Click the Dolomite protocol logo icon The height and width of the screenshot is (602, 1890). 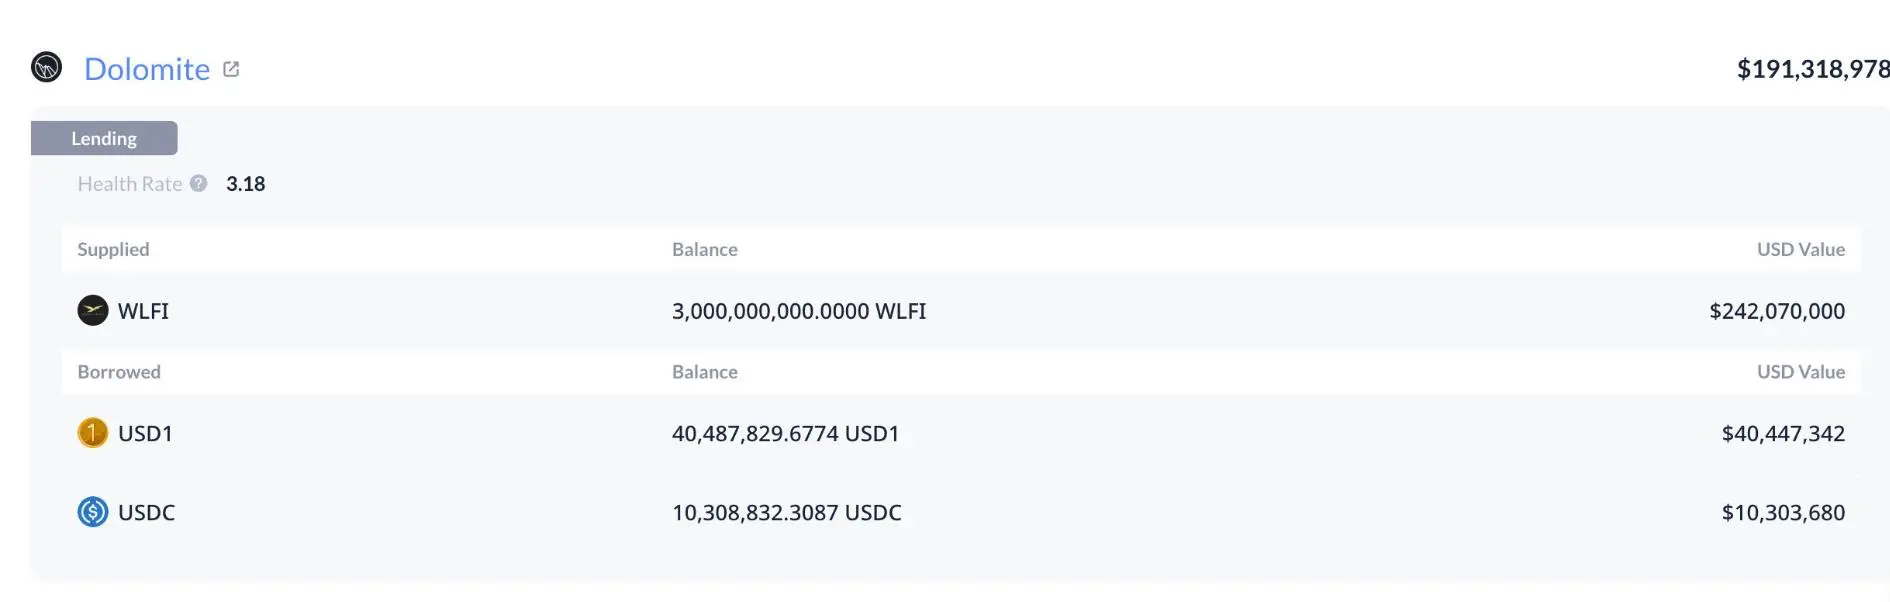pos(46,67)
